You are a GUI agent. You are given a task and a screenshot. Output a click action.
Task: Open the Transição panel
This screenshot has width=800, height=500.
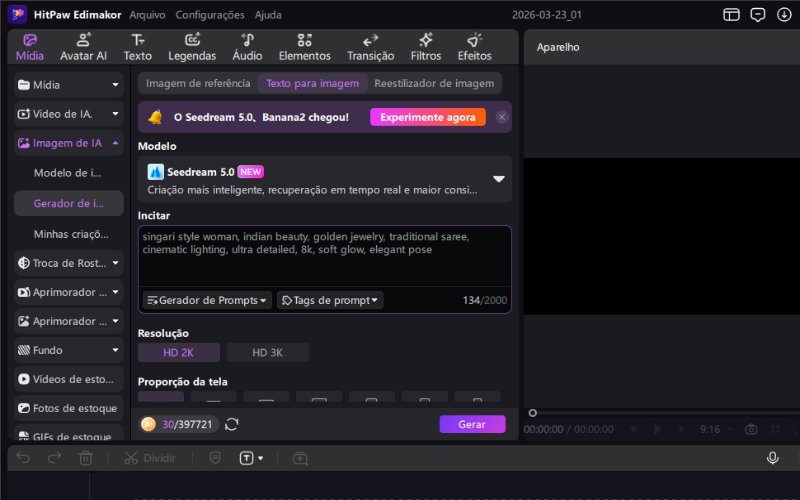coord(370,47)
